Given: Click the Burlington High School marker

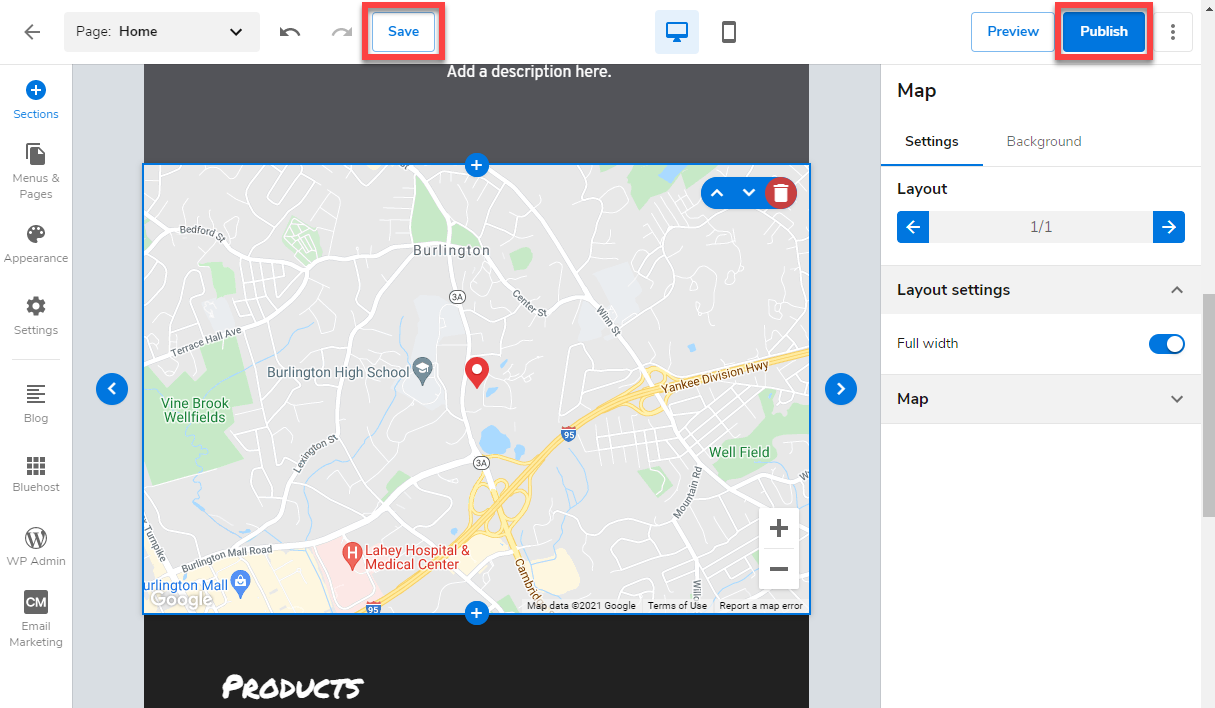Looking at the screenshot, I should [422, 369].
